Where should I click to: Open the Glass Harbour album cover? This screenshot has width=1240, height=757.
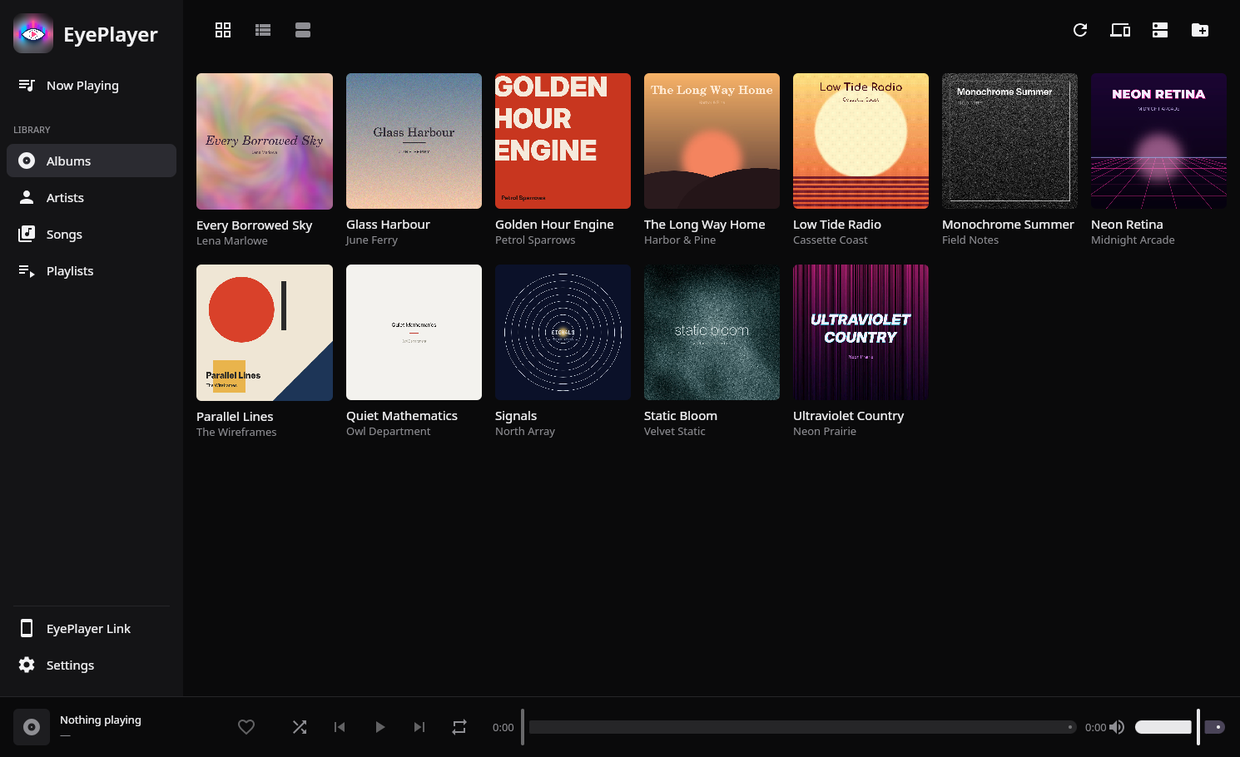[x=414, y=141]
